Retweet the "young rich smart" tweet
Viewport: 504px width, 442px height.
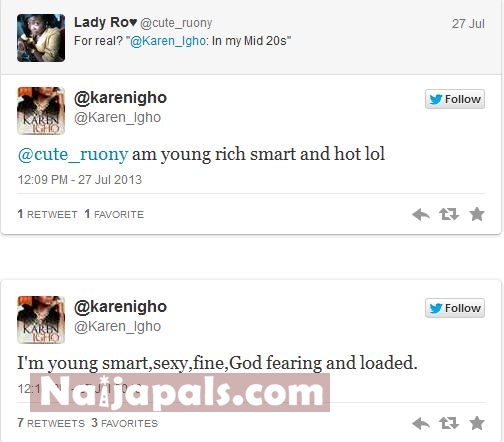pos(449,214)
